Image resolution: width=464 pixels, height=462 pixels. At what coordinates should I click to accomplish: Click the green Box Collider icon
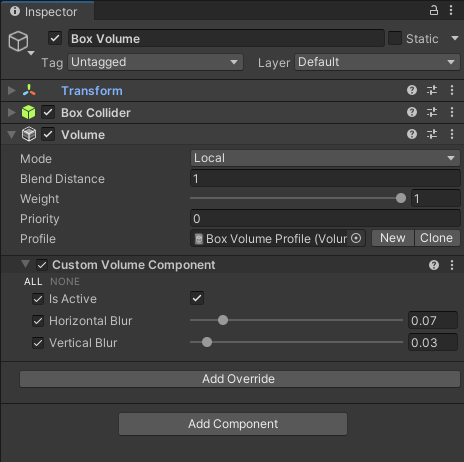[x=29, y=112]
